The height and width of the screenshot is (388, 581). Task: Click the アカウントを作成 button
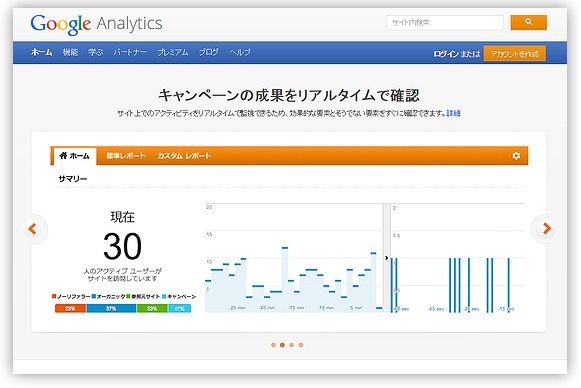click(x=515, y=54)
